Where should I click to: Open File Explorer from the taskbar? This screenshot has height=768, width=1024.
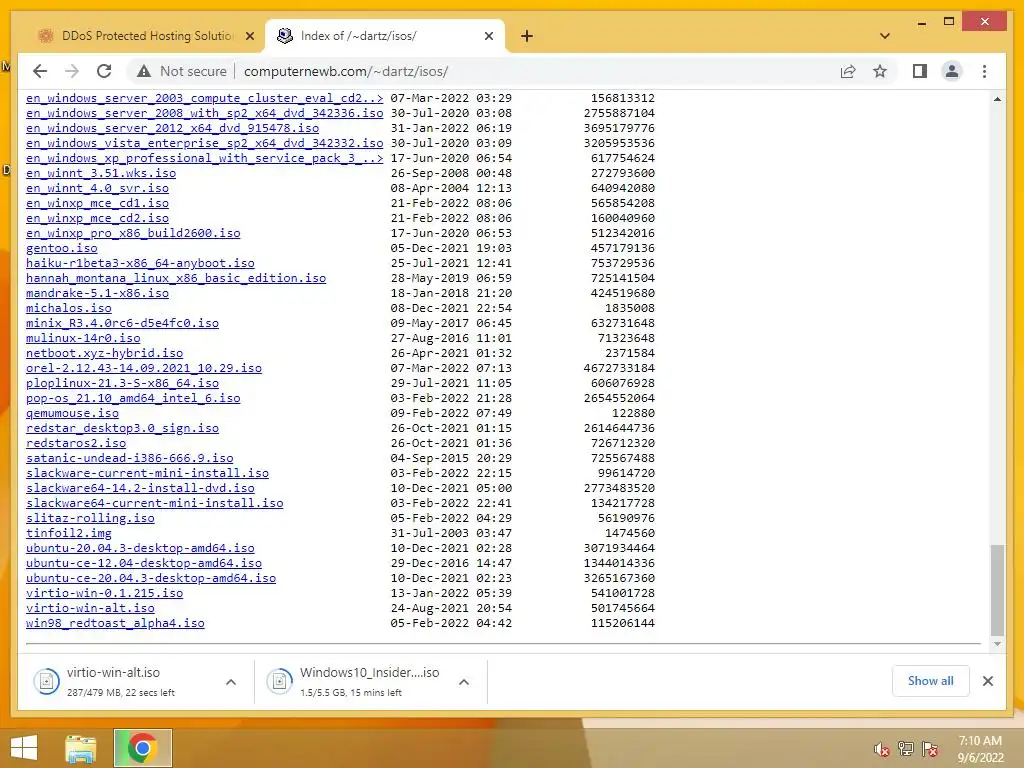[x=81, y=748]
